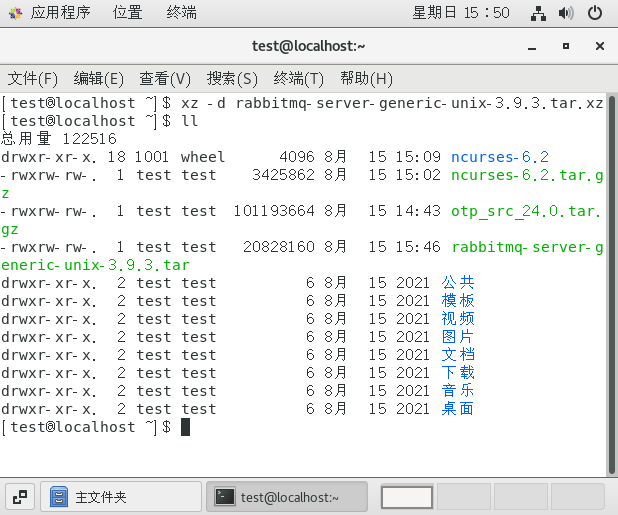Switch to 主文件夹 window in taskbar

click(121, 497)
